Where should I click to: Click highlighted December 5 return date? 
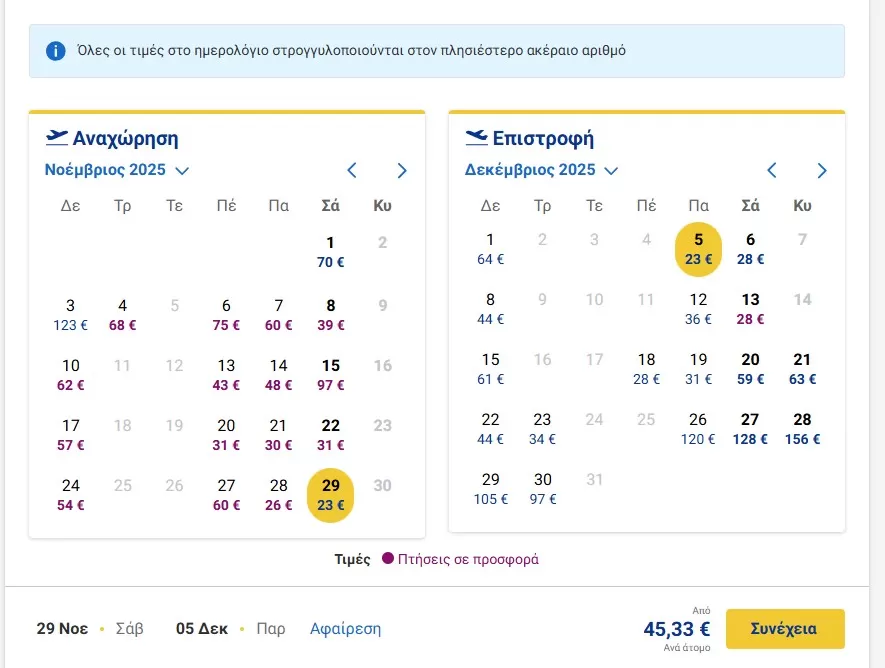[699, 248]
